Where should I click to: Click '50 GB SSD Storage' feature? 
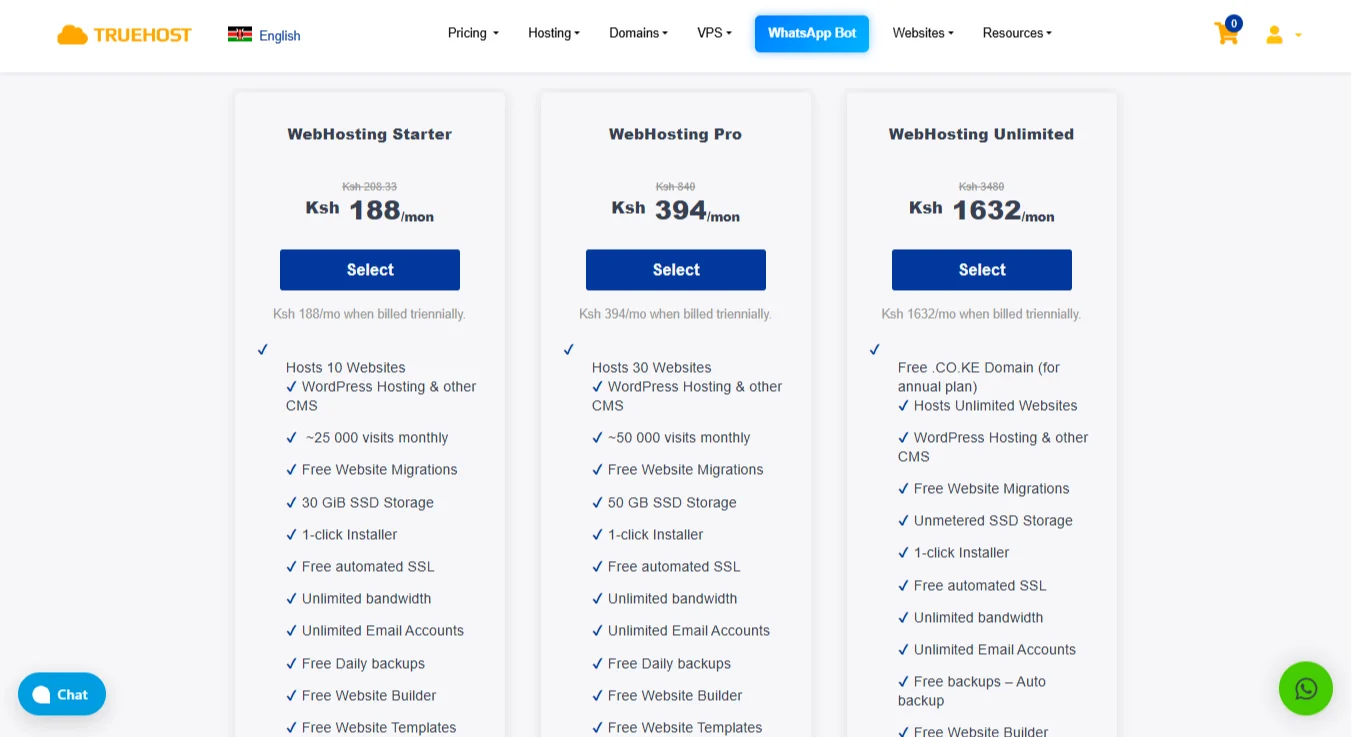pyautogui.click(x=672, y=503)
